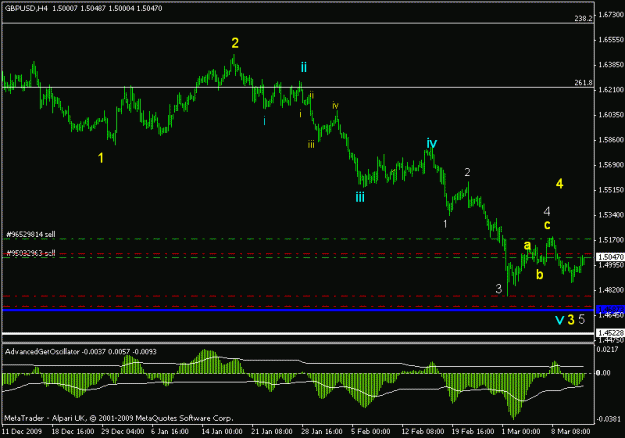Screen dimensions: 625x438
Task: Click the 19 Feb 16:00 date label
Action: coord(473,431)
